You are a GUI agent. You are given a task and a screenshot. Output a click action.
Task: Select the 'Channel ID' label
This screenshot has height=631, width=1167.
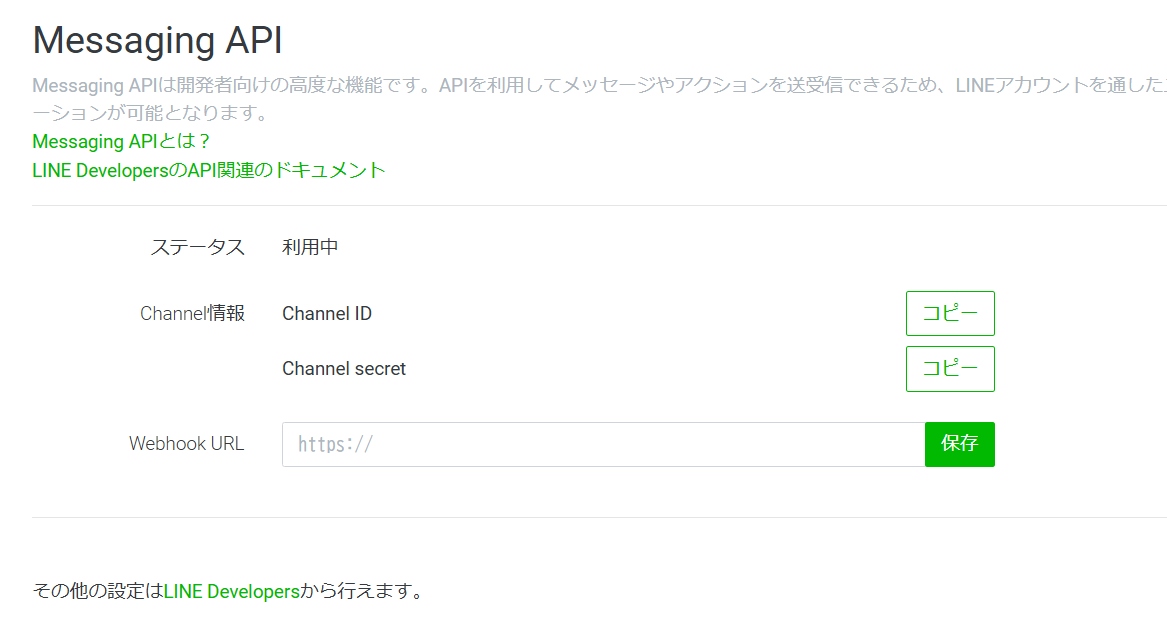[327, 314]
